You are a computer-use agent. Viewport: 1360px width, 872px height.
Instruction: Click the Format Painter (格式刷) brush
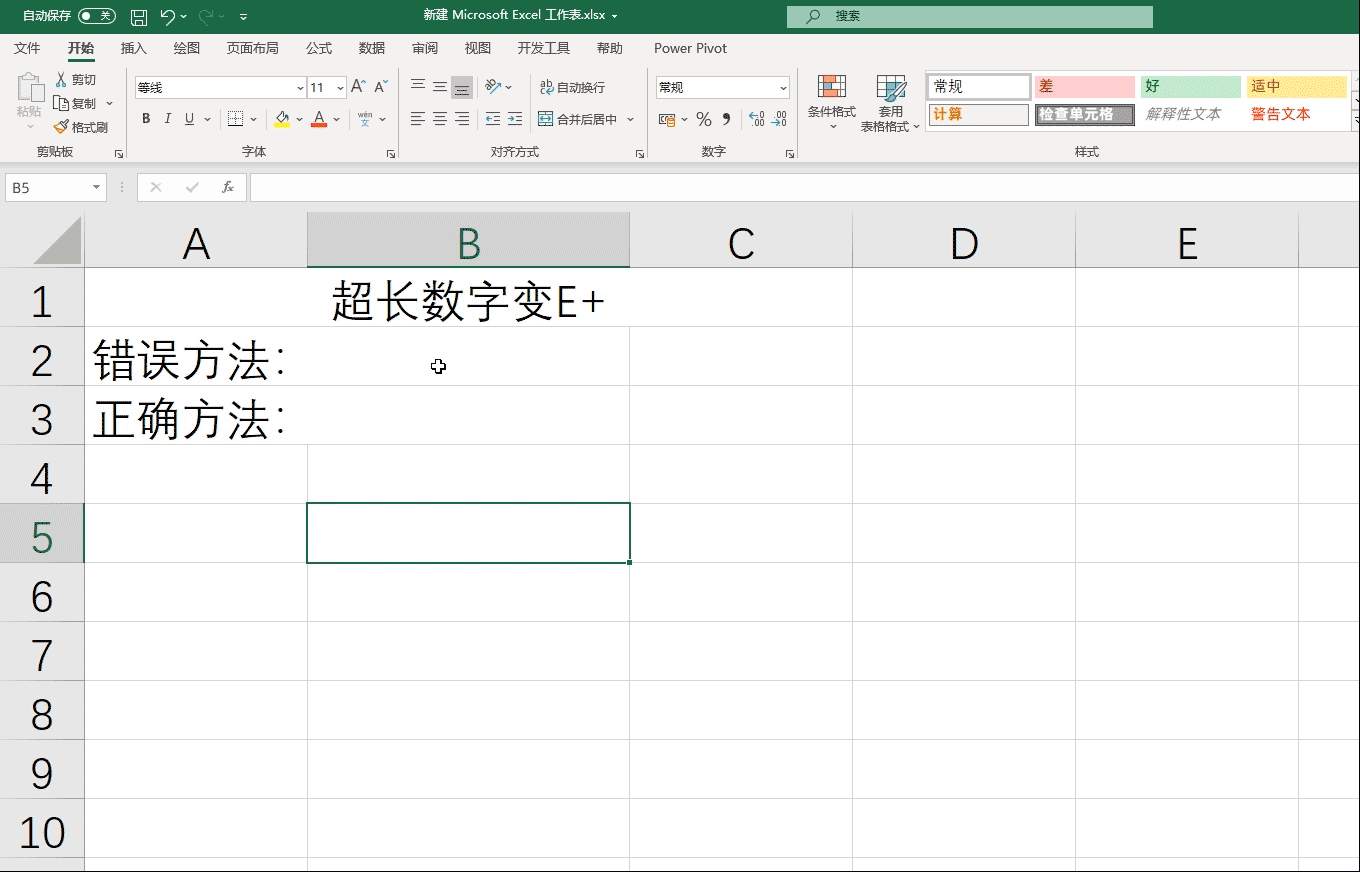coord(80,127)
